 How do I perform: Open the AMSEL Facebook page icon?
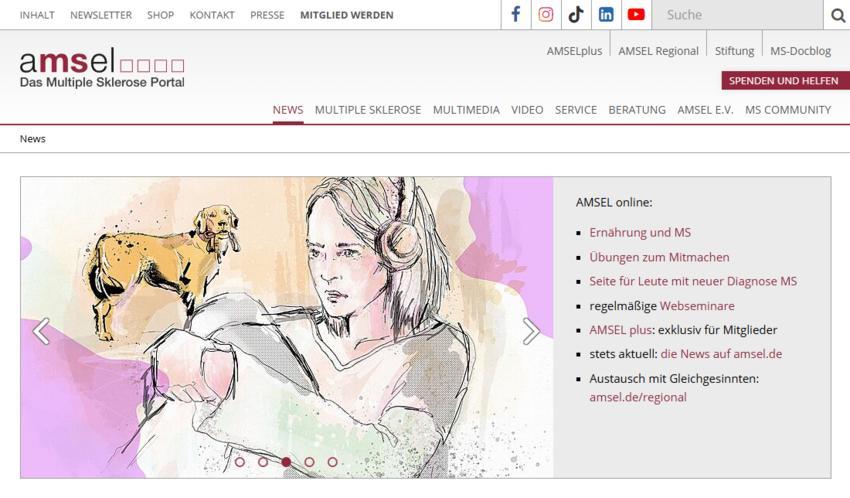(x=516, y=15)
